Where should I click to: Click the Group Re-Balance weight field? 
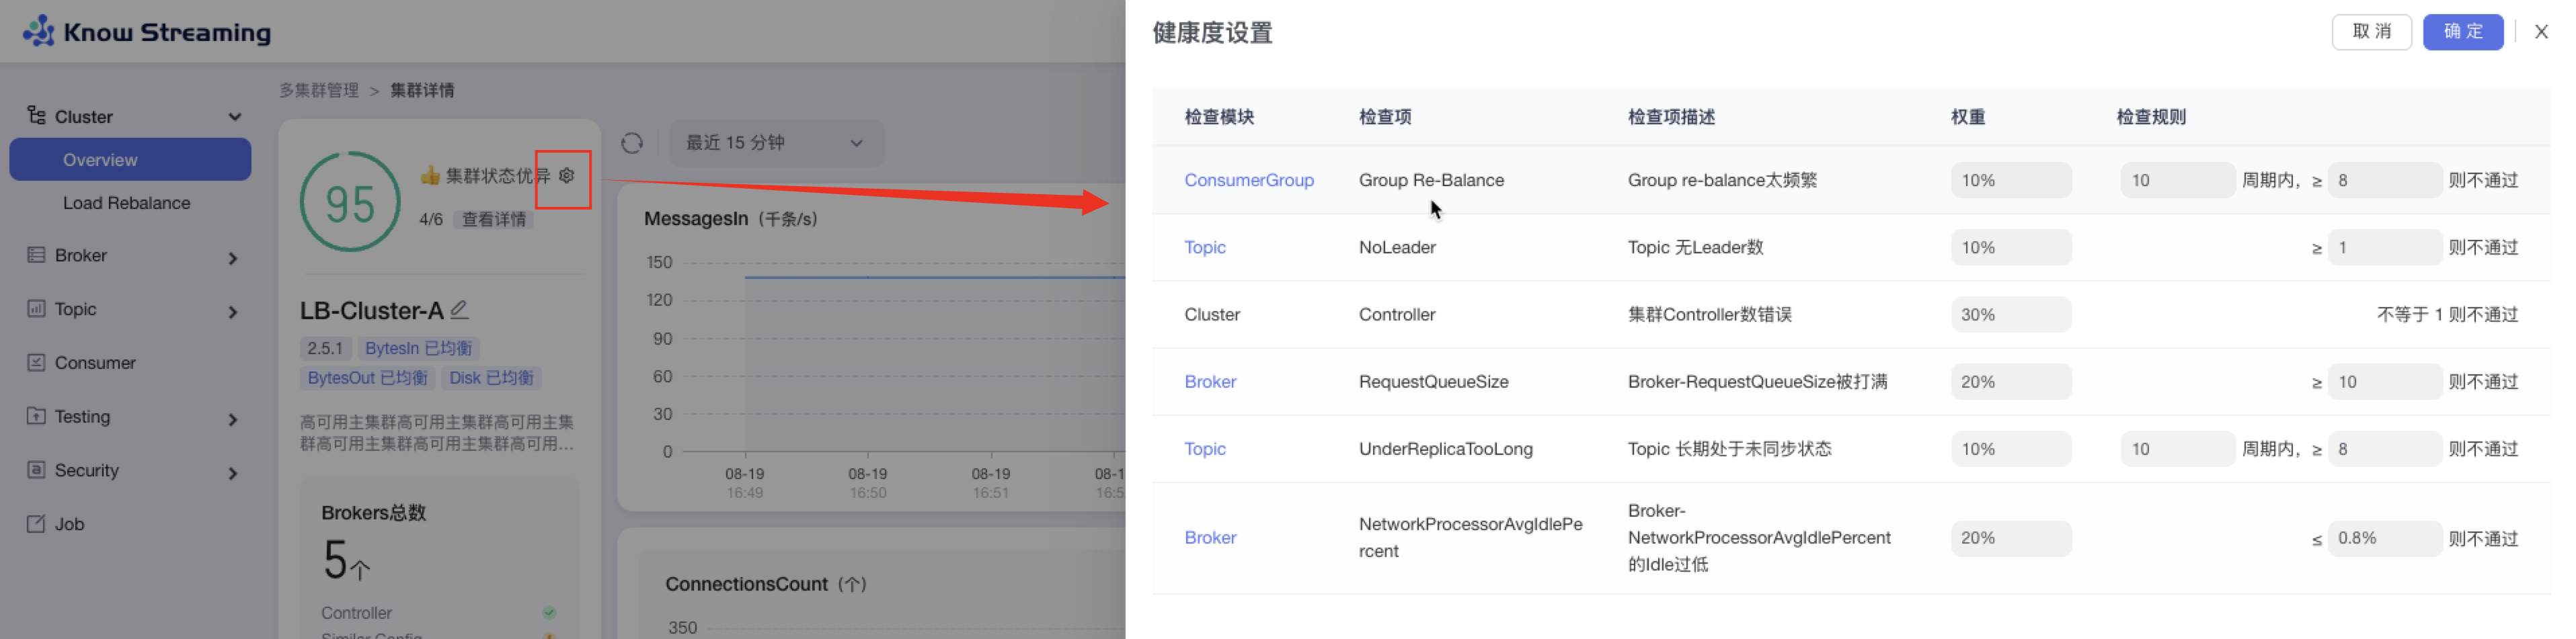click(x=2010, y=180)
